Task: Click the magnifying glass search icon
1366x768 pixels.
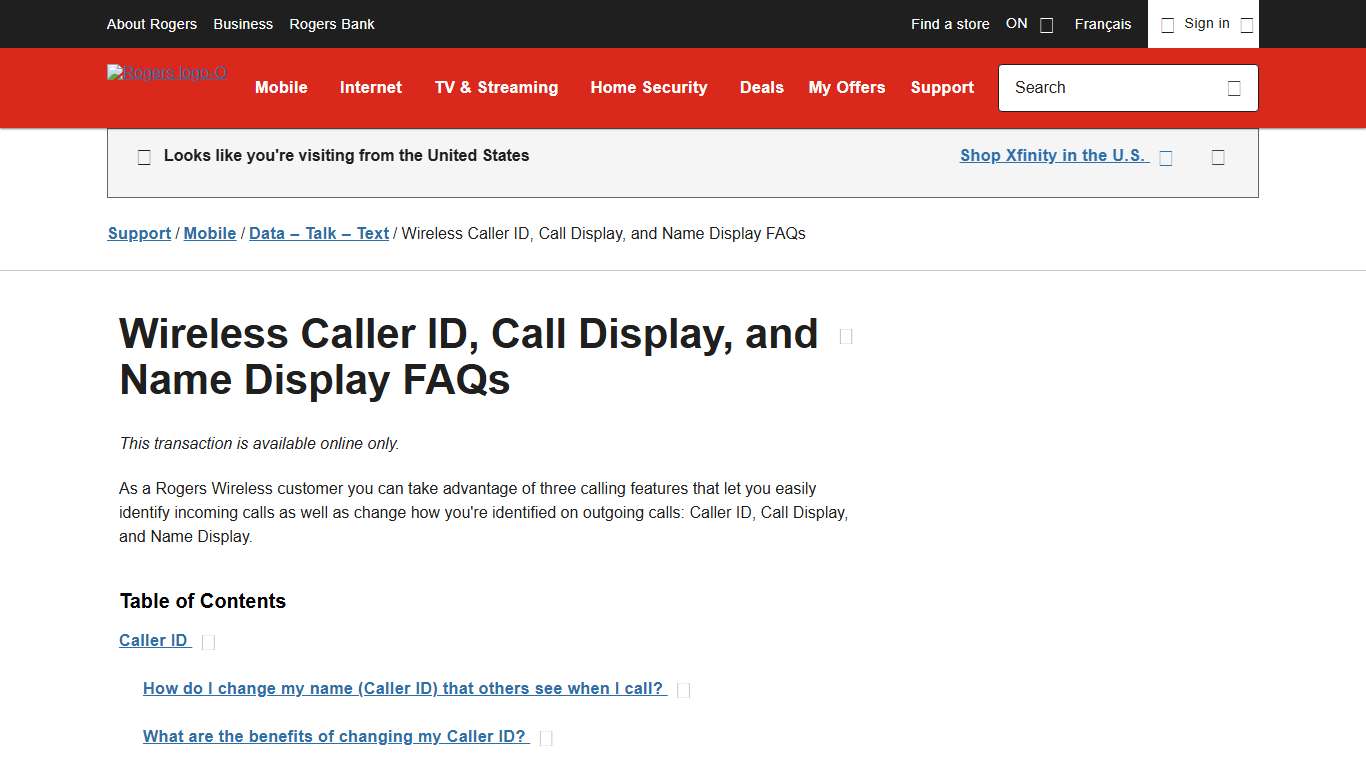Action: point(1234,88)
